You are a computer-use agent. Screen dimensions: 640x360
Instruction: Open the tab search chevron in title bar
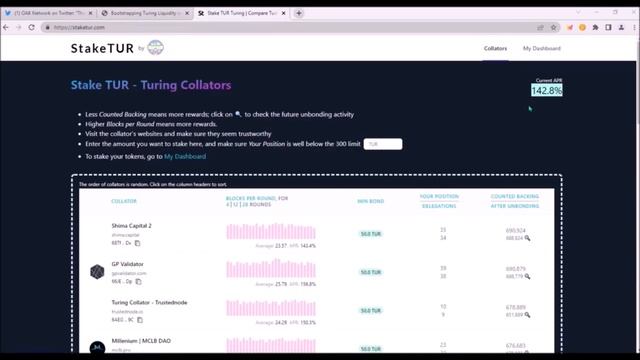[578, 12]
